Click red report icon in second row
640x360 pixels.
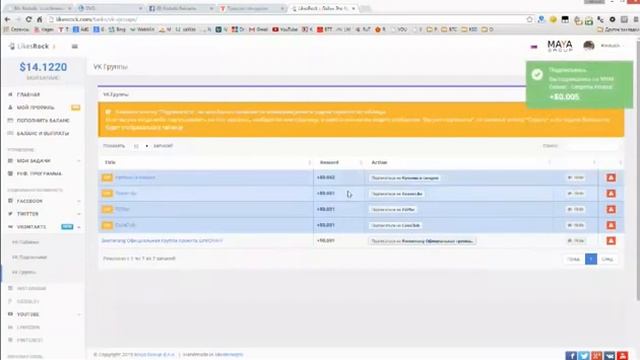click(x=611, y=193)
